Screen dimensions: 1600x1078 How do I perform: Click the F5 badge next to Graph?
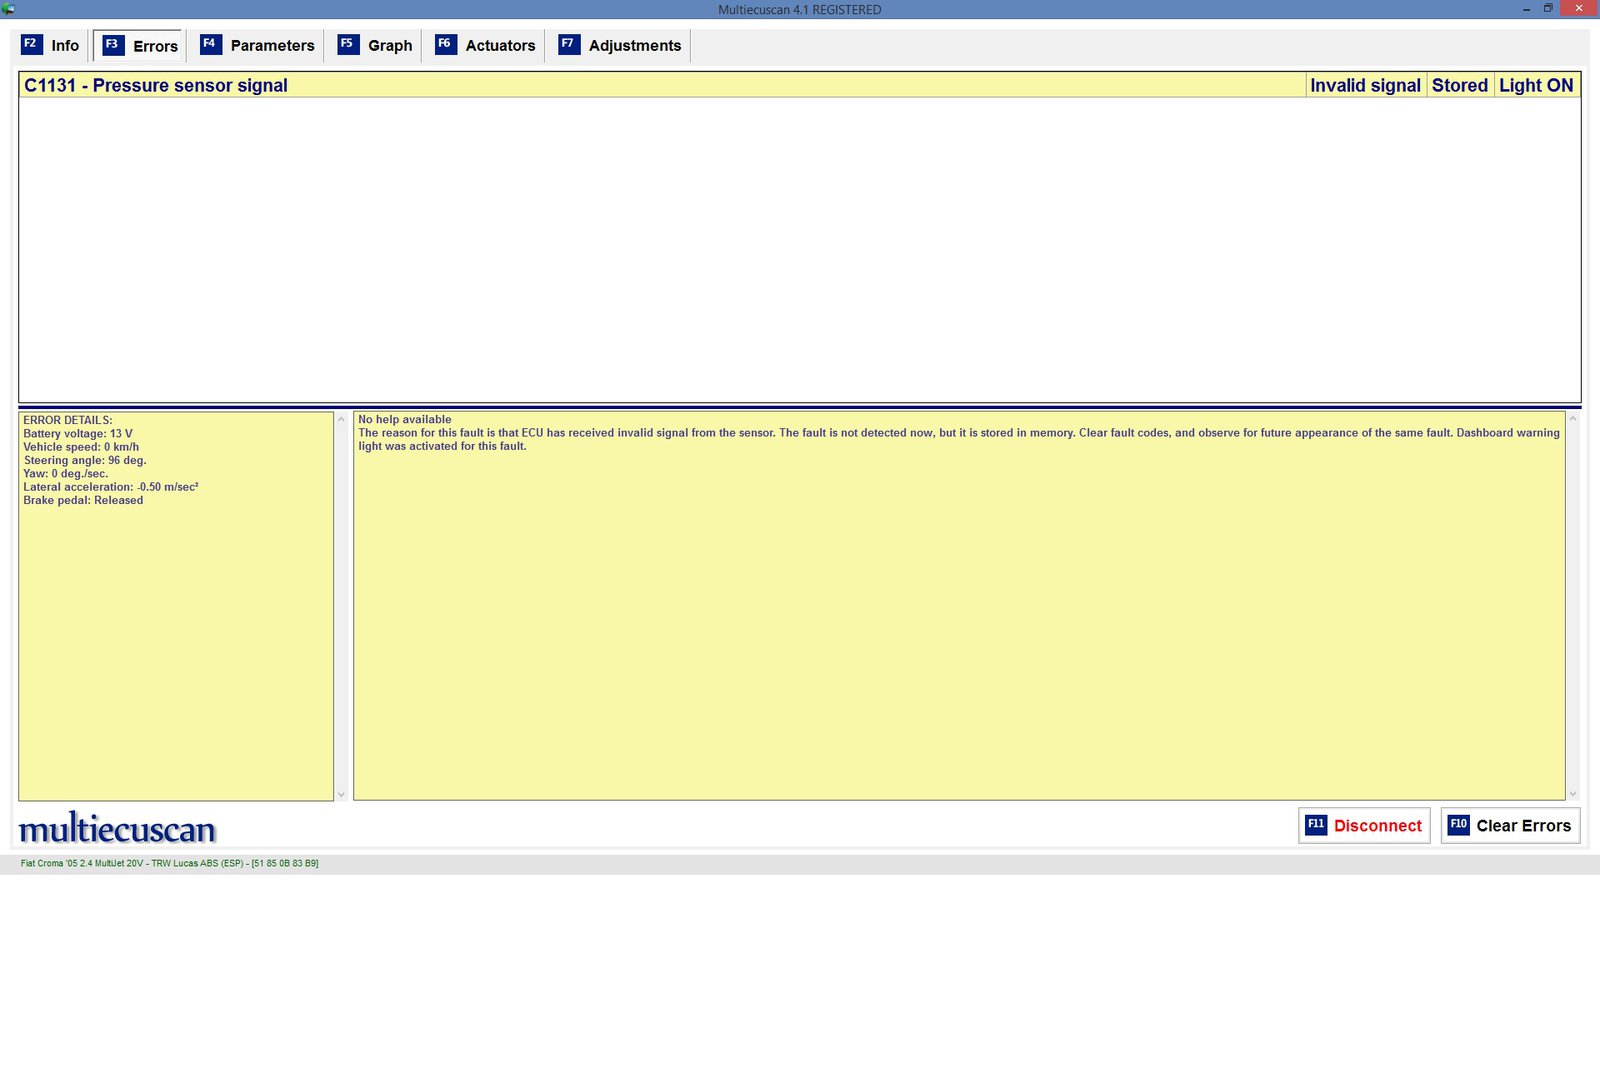pos(347,45)
